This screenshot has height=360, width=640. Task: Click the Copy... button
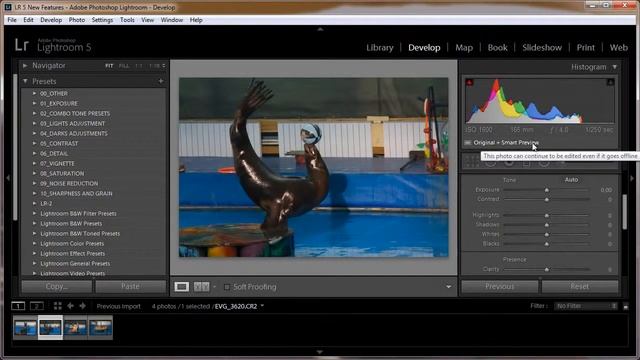pos(57,287)
